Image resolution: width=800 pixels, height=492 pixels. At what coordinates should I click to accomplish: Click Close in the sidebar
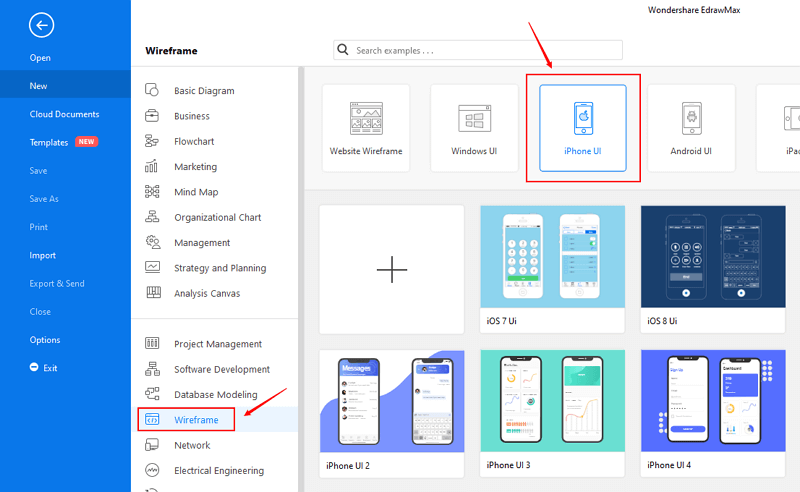click(40, 311)
